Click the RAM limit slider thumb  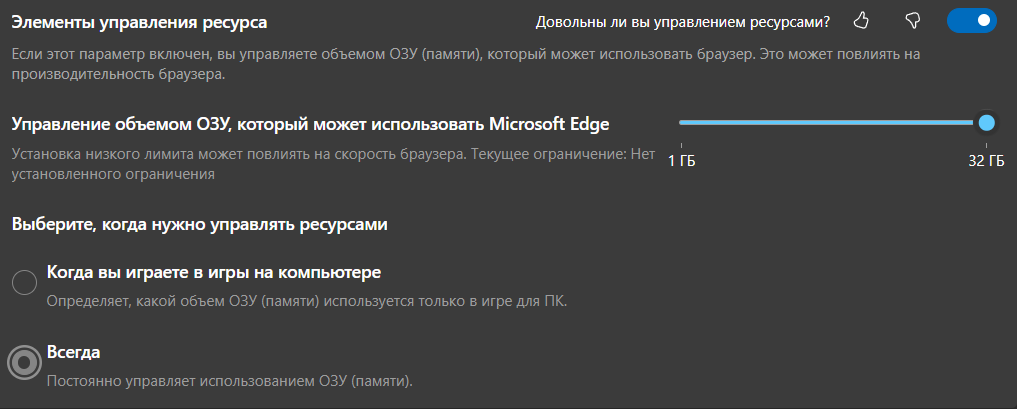[x=987, y=122]
